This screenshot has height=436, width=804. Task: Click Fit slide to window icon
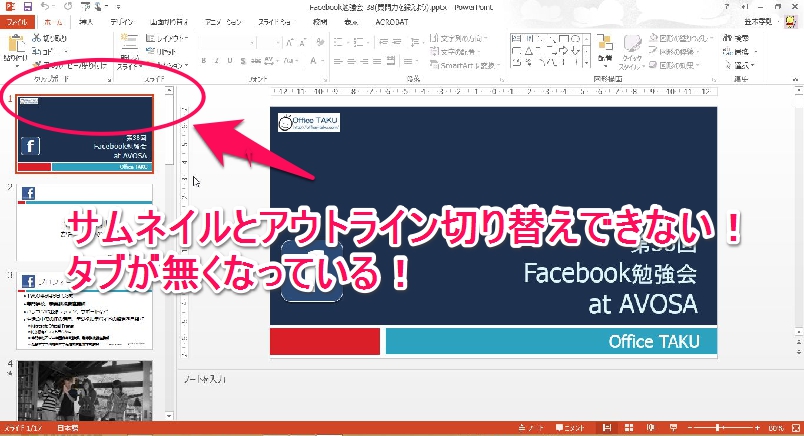click(794, 428)
